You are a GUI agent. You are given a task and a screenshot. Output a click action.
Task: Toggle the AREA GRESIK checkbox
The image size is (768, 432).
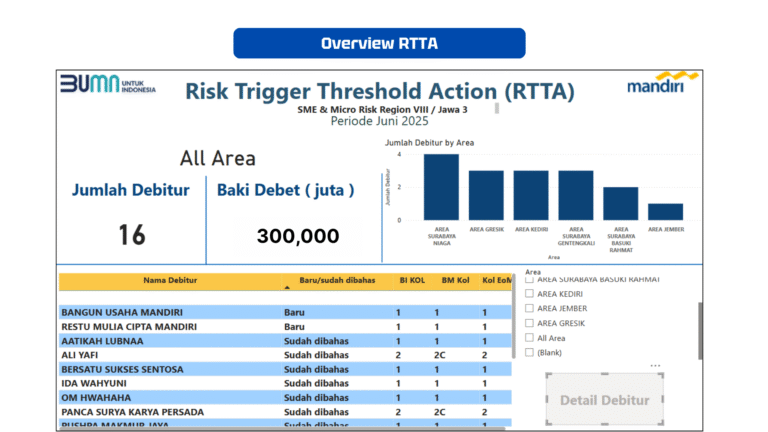(x=530, y=323)
